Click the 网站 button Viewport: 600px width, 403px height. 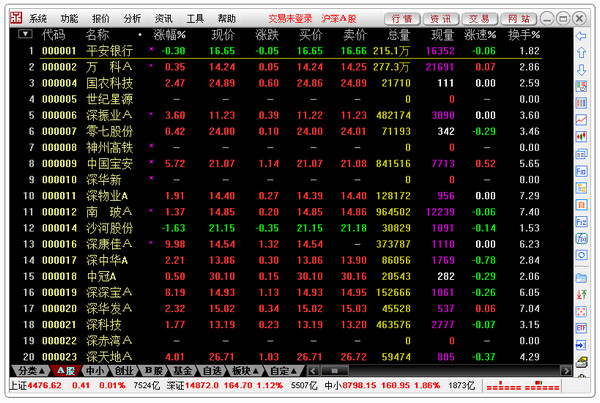coord(519,18)
